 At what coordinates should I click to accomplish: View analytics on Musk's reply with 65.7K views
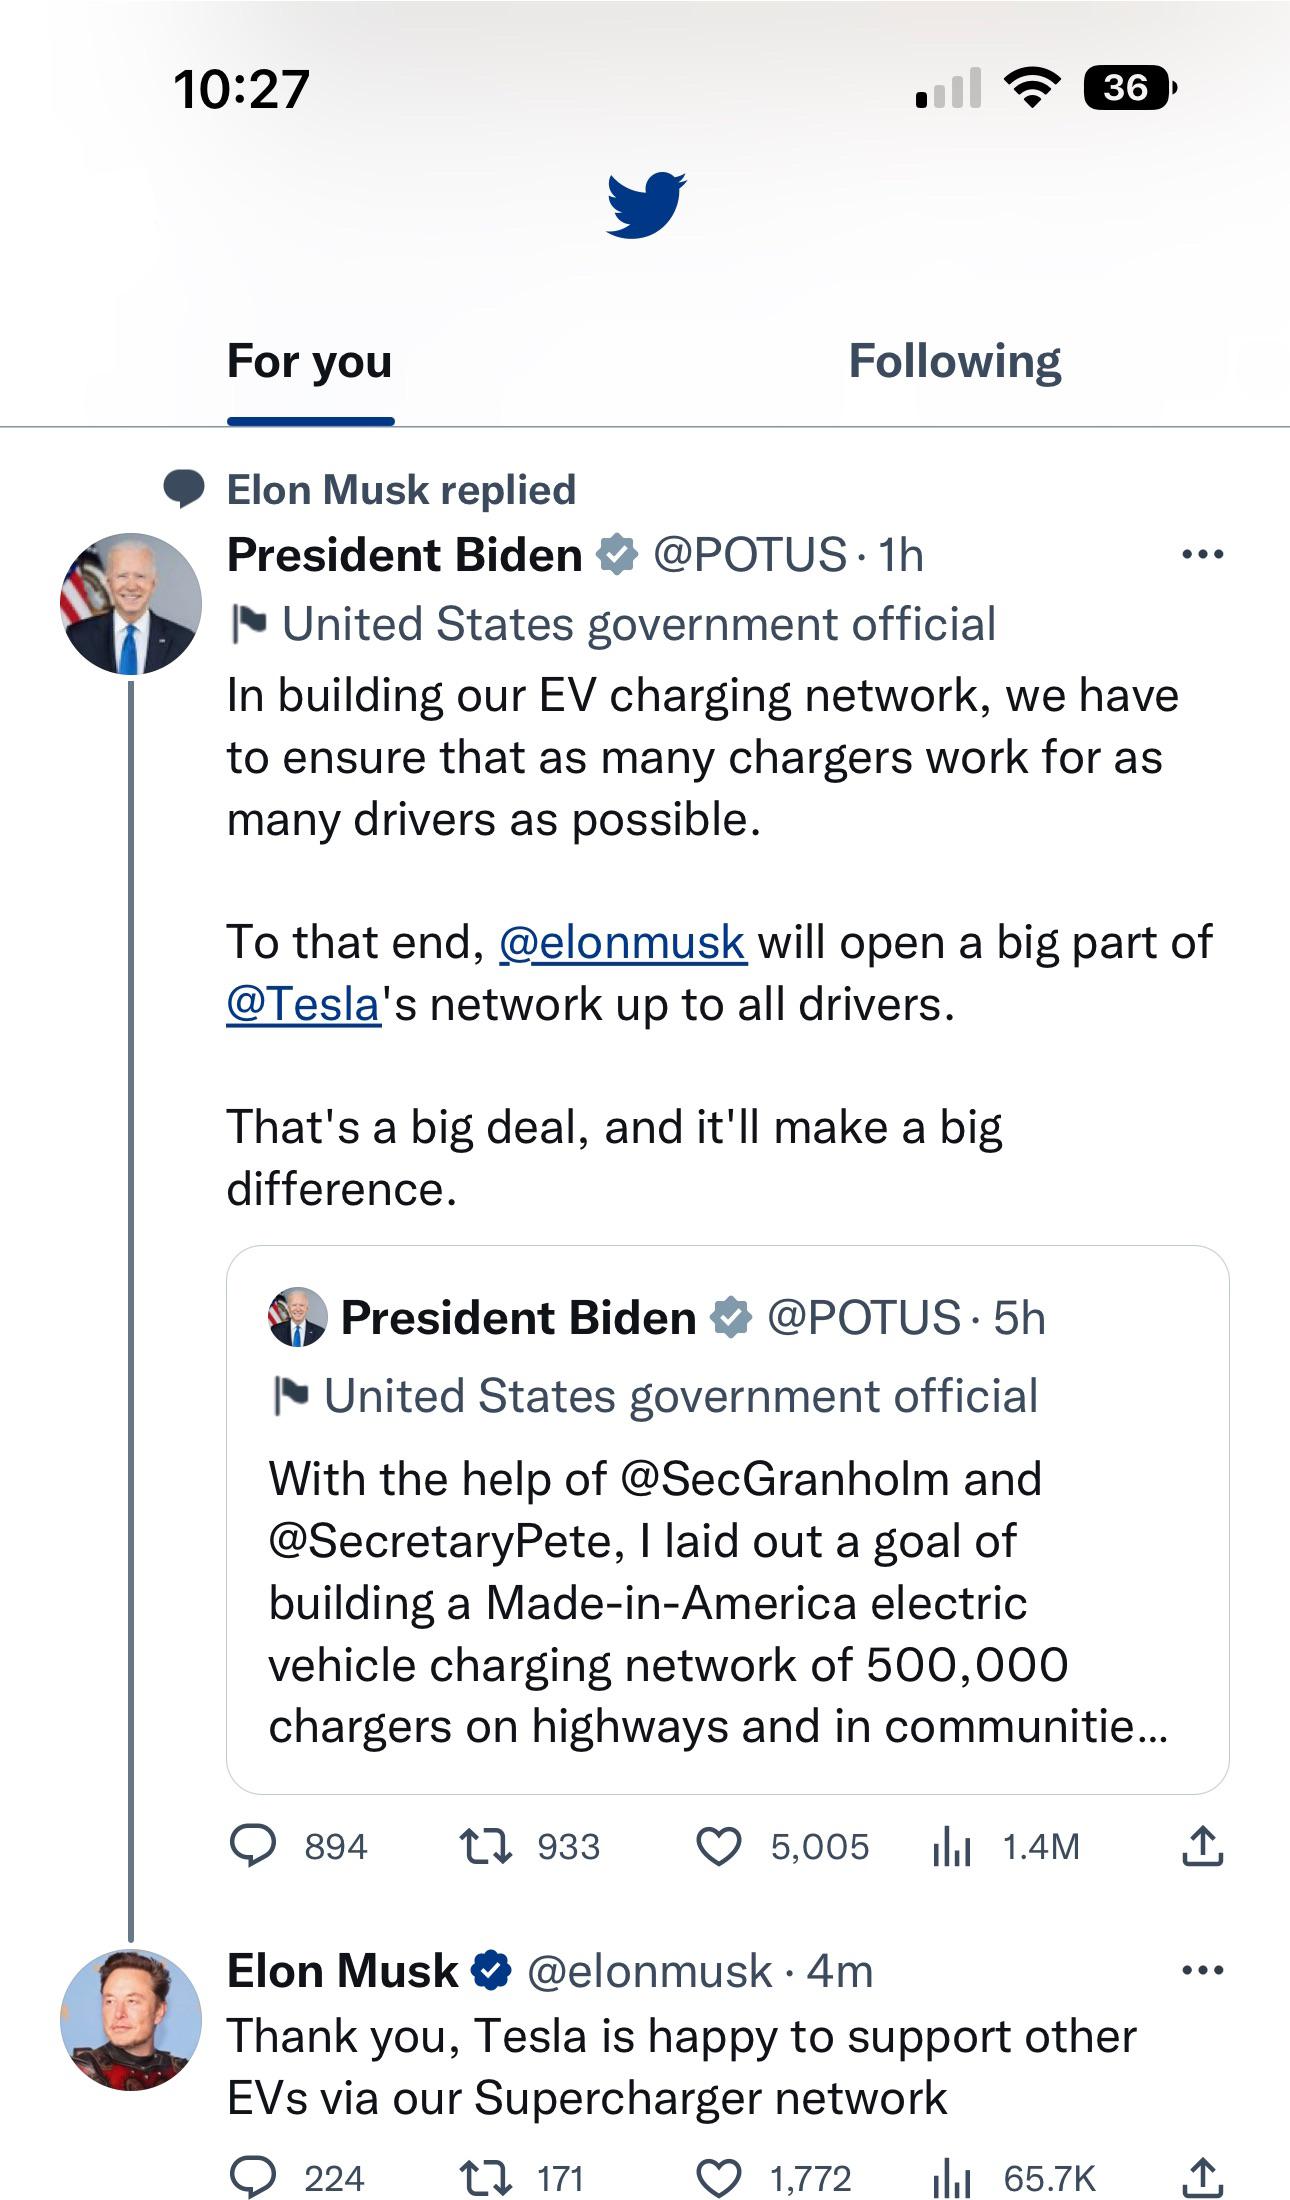tap(952, 2178)
